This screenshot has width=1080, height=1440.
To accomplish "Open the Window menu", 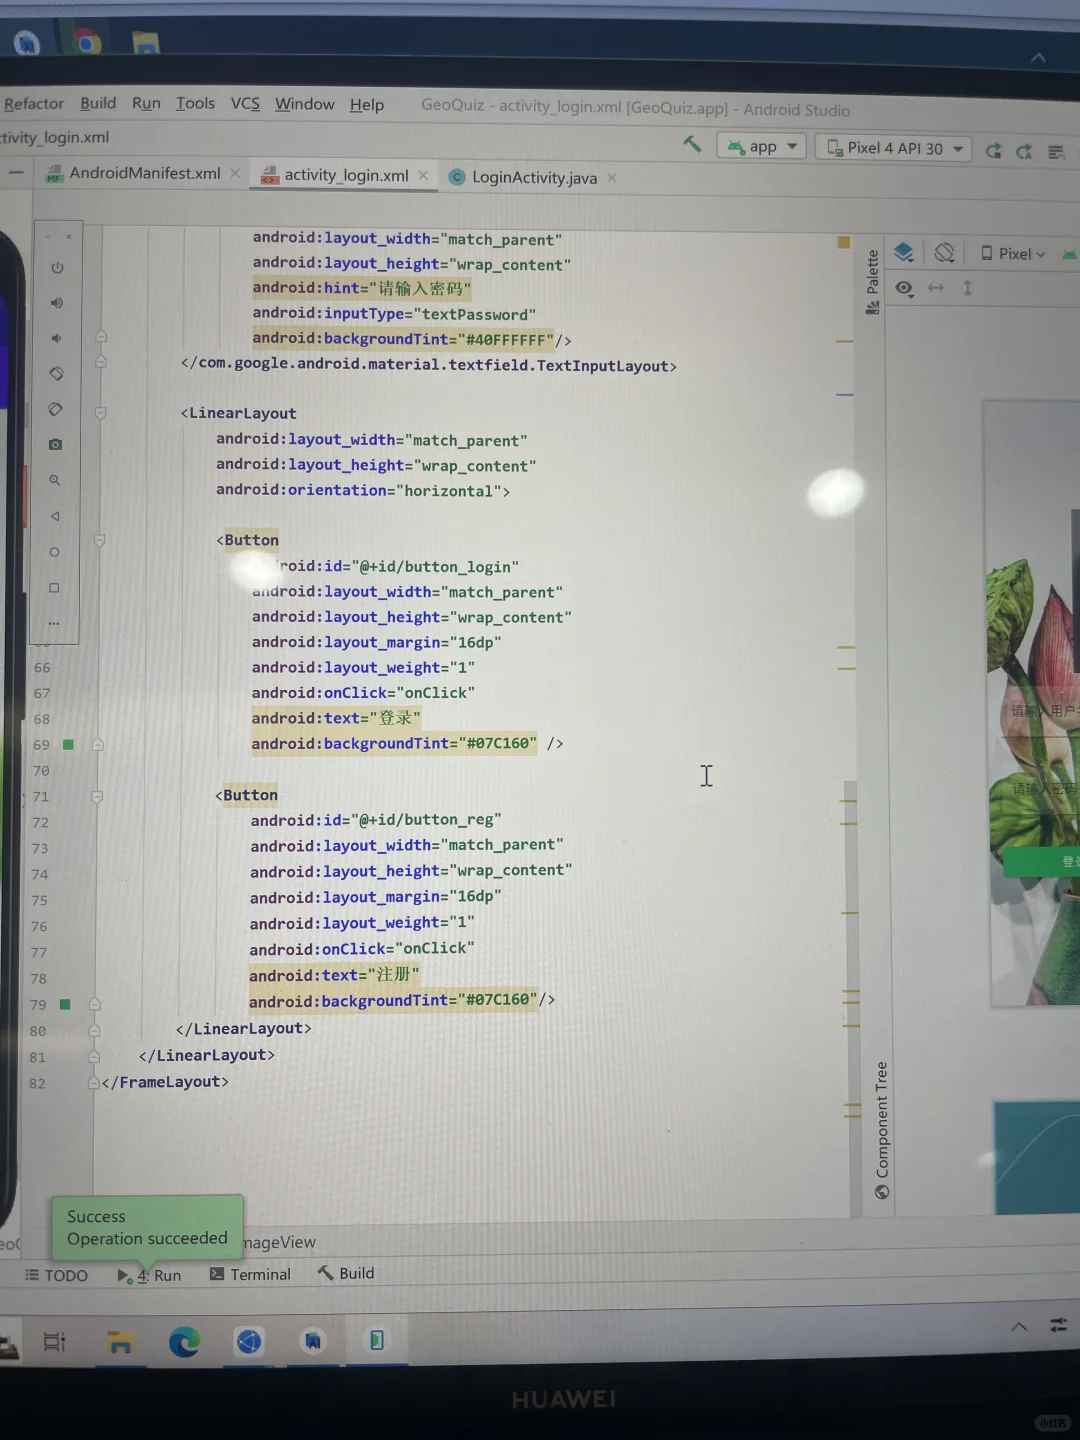I will 305,104.
